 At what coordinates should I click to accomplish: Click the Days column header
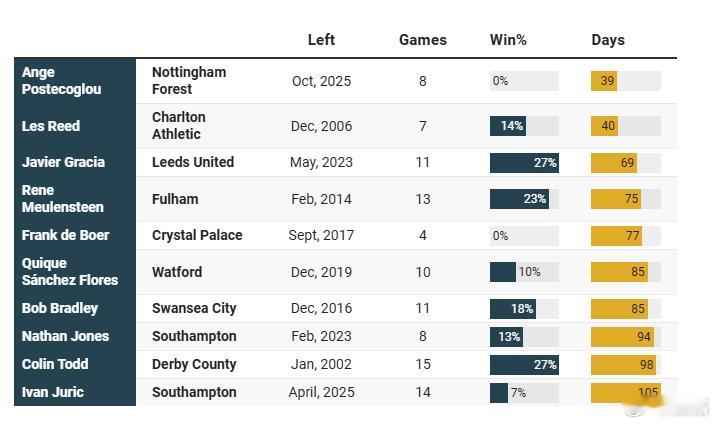(x=607, y=40)
